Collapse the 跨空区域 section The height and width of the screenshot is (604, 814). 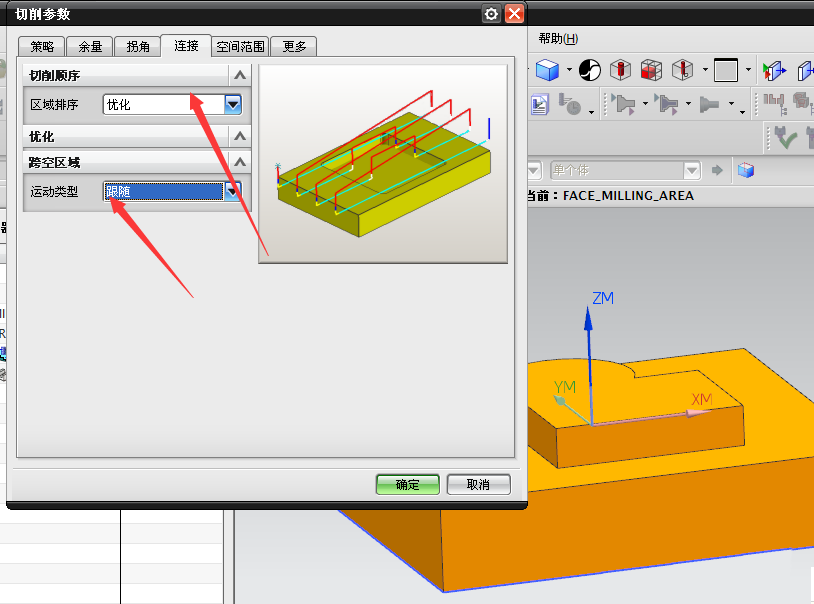point(239,161)
